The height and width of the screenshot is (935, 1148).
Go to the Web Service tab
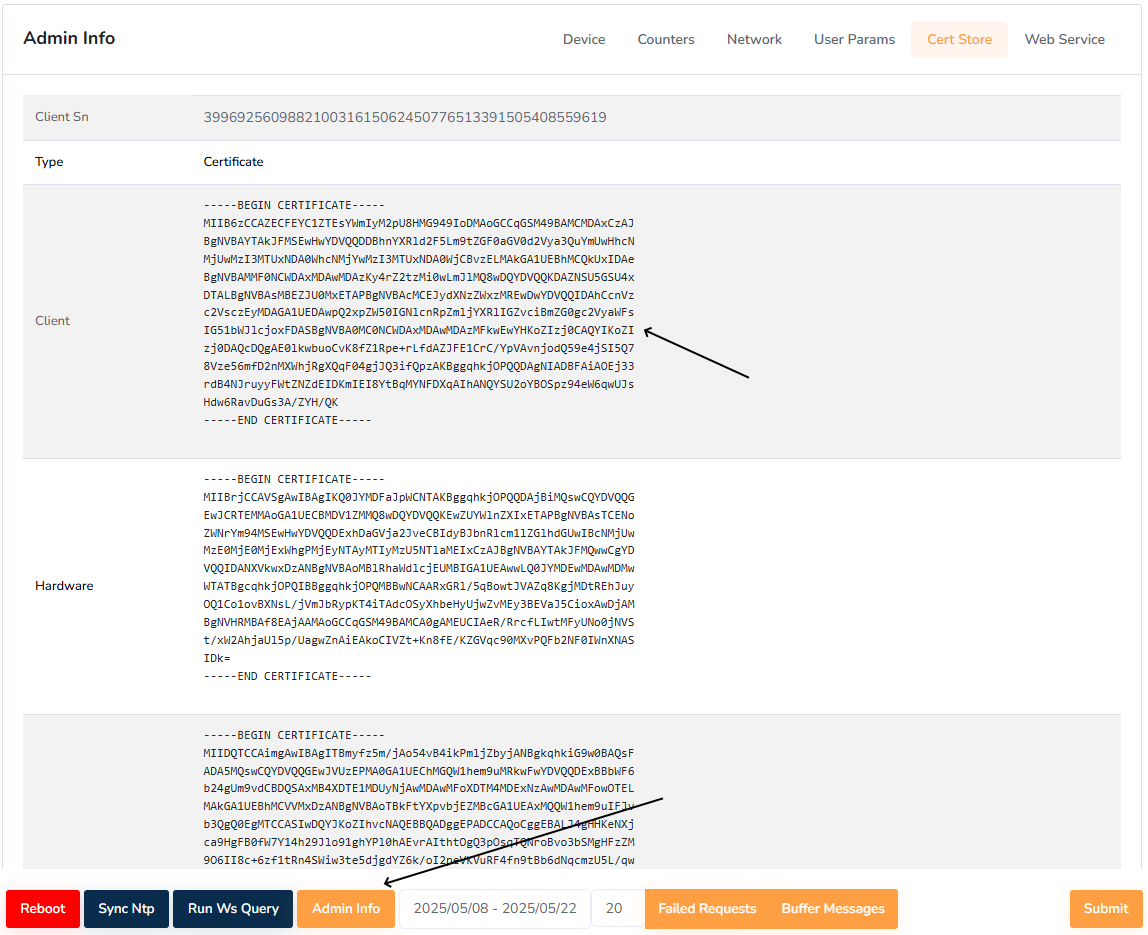click(x=1065, y=40)
